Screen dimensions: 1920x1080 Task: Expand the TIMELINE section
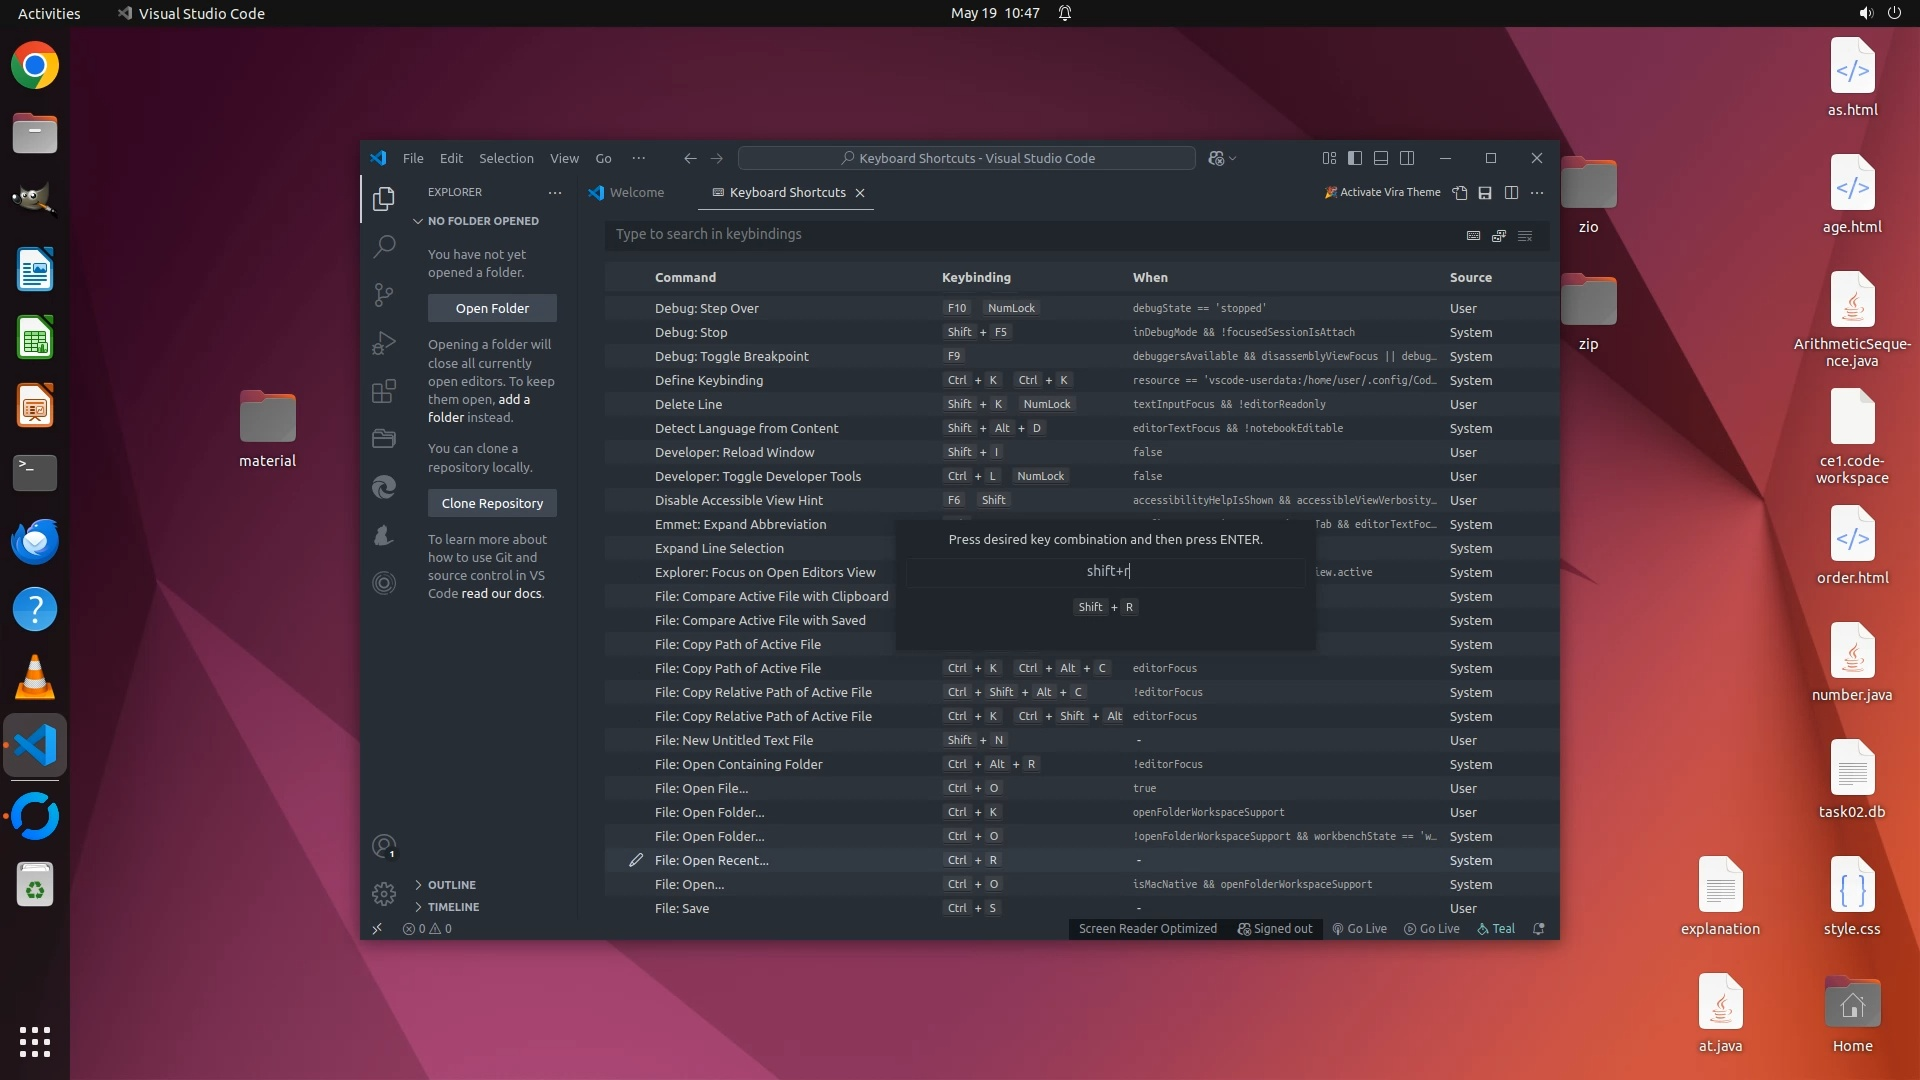pos(453,907)
